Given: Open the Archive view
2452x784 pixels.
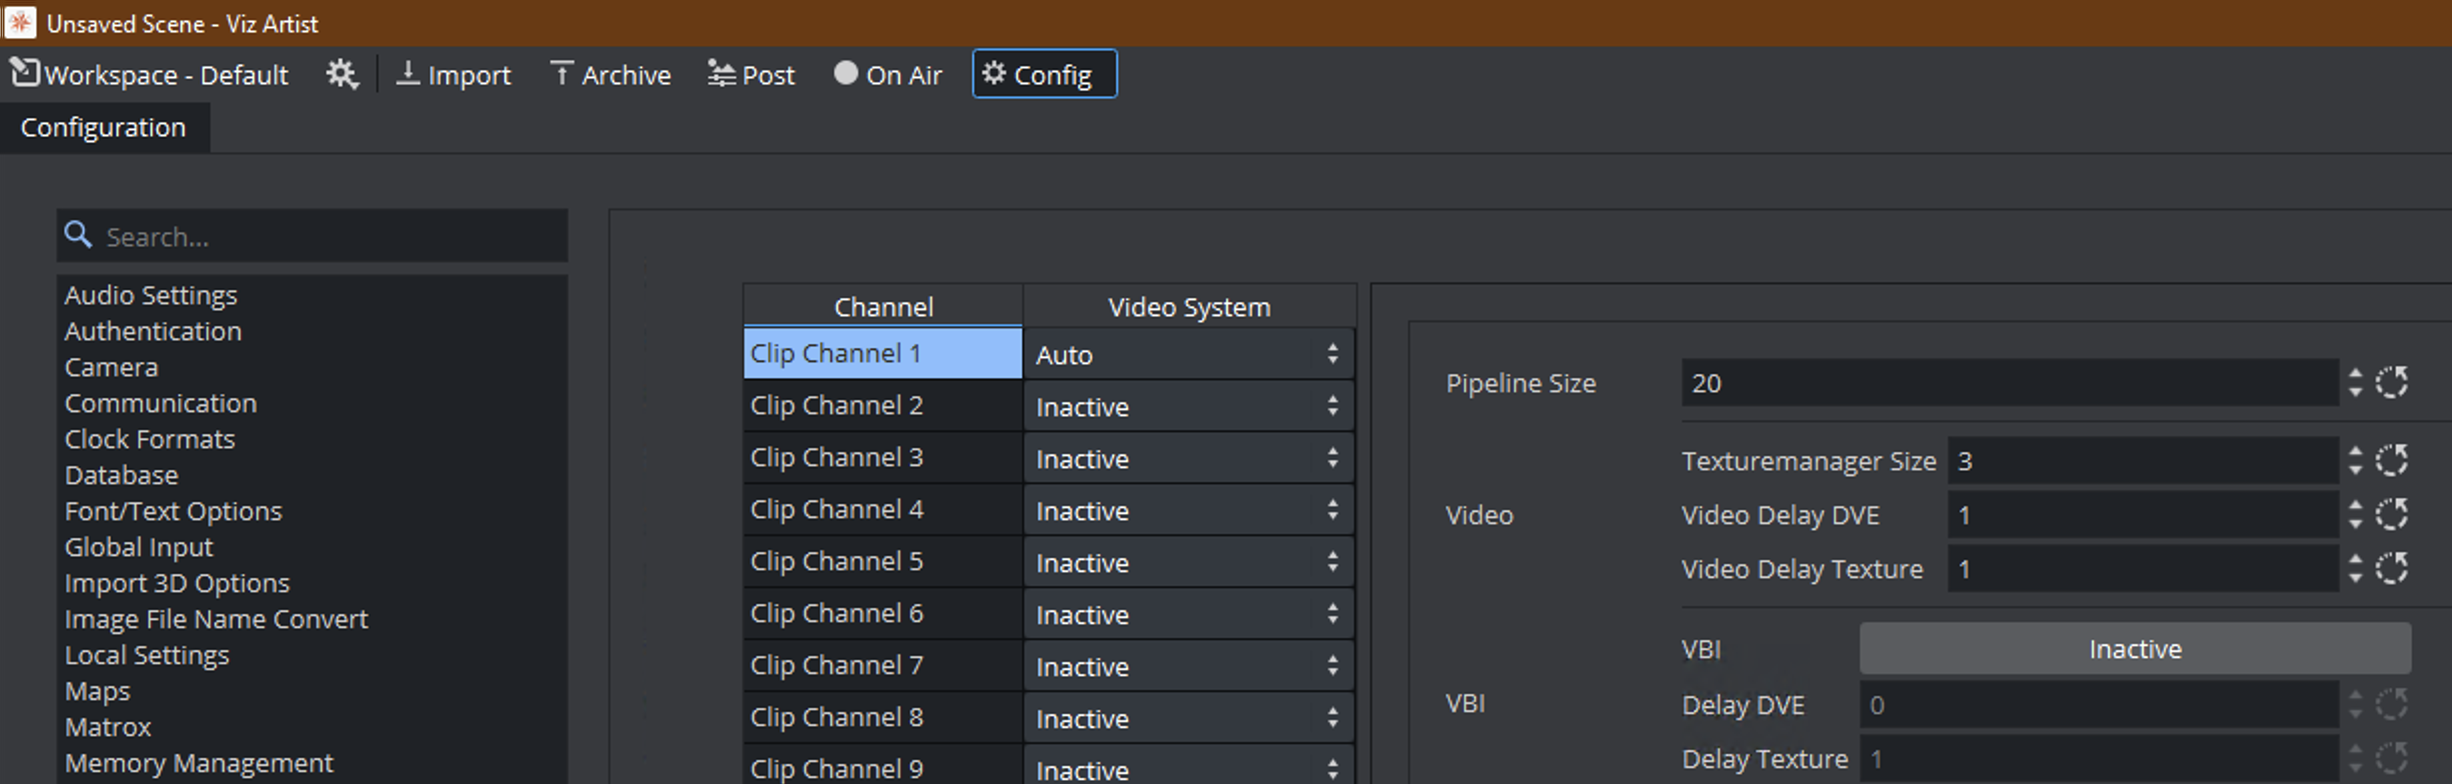Looking at the screenshot, I should (x=611, y=75).
